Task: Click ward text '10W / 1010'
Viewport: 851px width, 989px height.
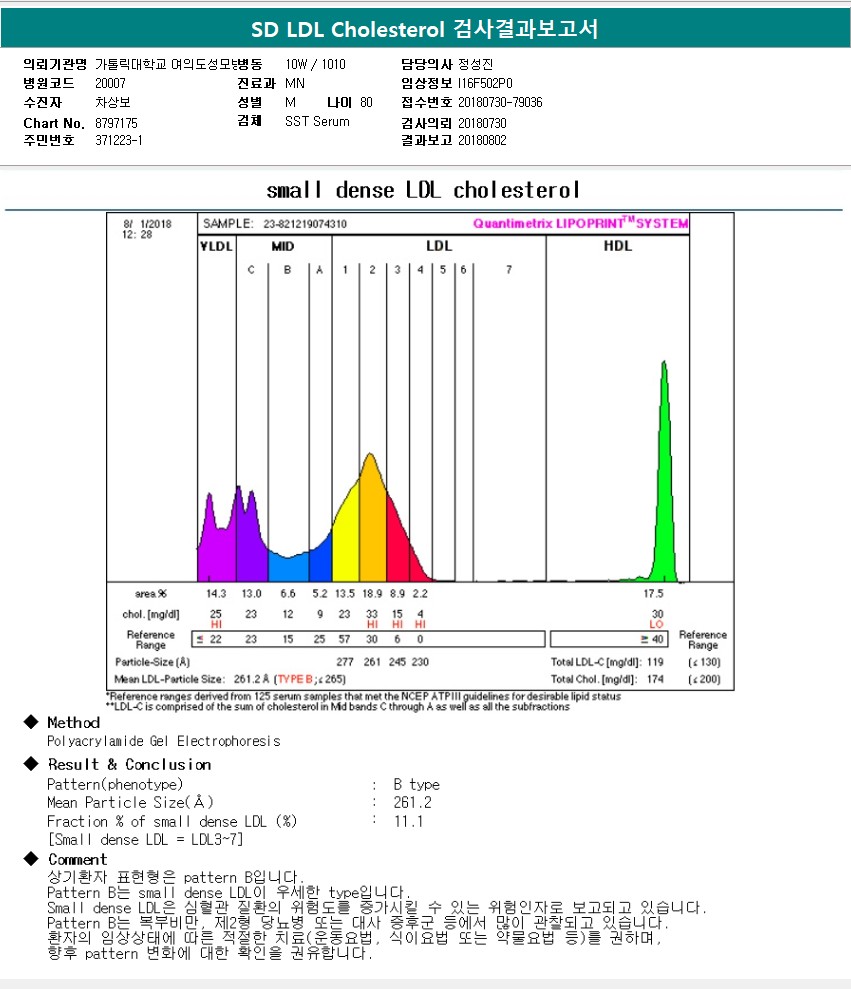Action: pos(315,64)
